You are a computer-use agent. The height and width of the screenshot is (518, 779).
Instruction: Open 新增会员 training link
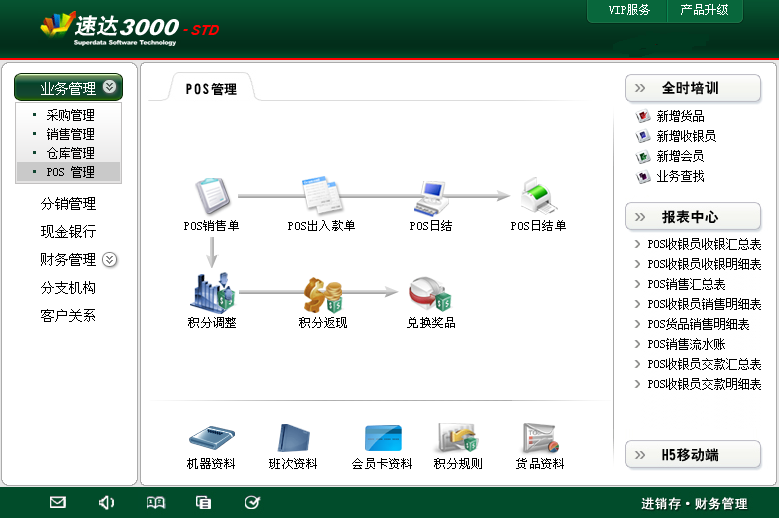pos(680,156)
